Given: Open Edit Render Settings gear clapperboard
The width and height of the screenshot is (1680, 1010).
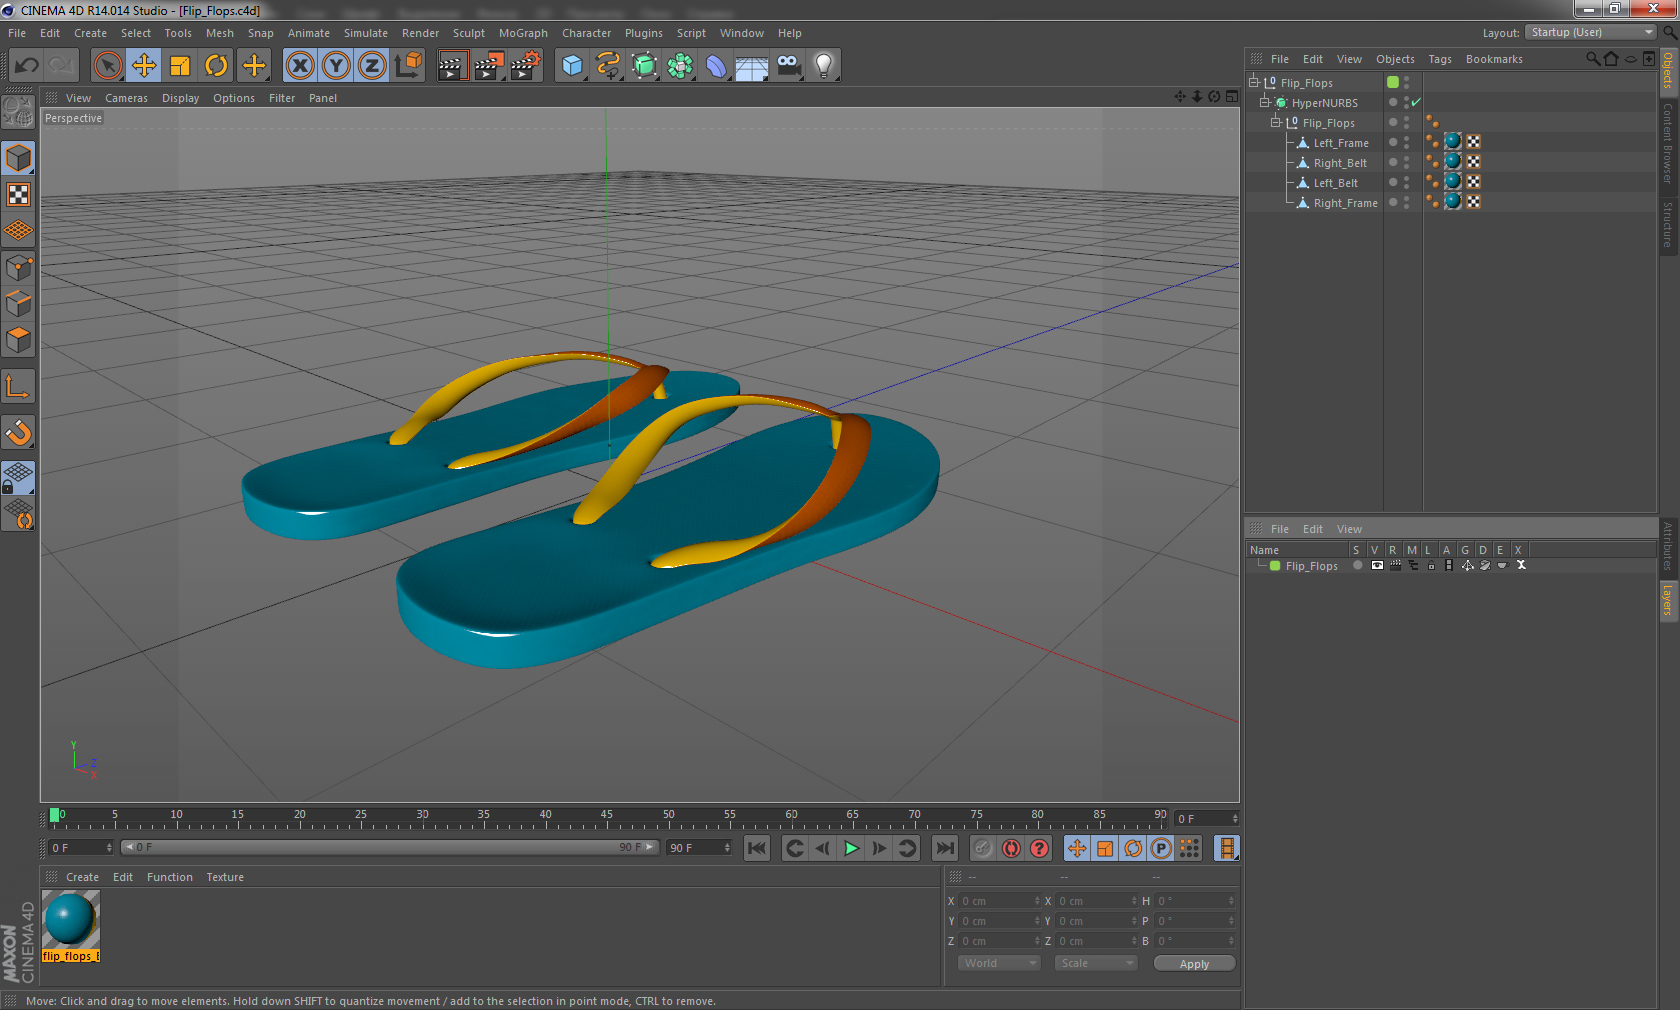Looking at the screenshot, I should (x=525, y=66).
